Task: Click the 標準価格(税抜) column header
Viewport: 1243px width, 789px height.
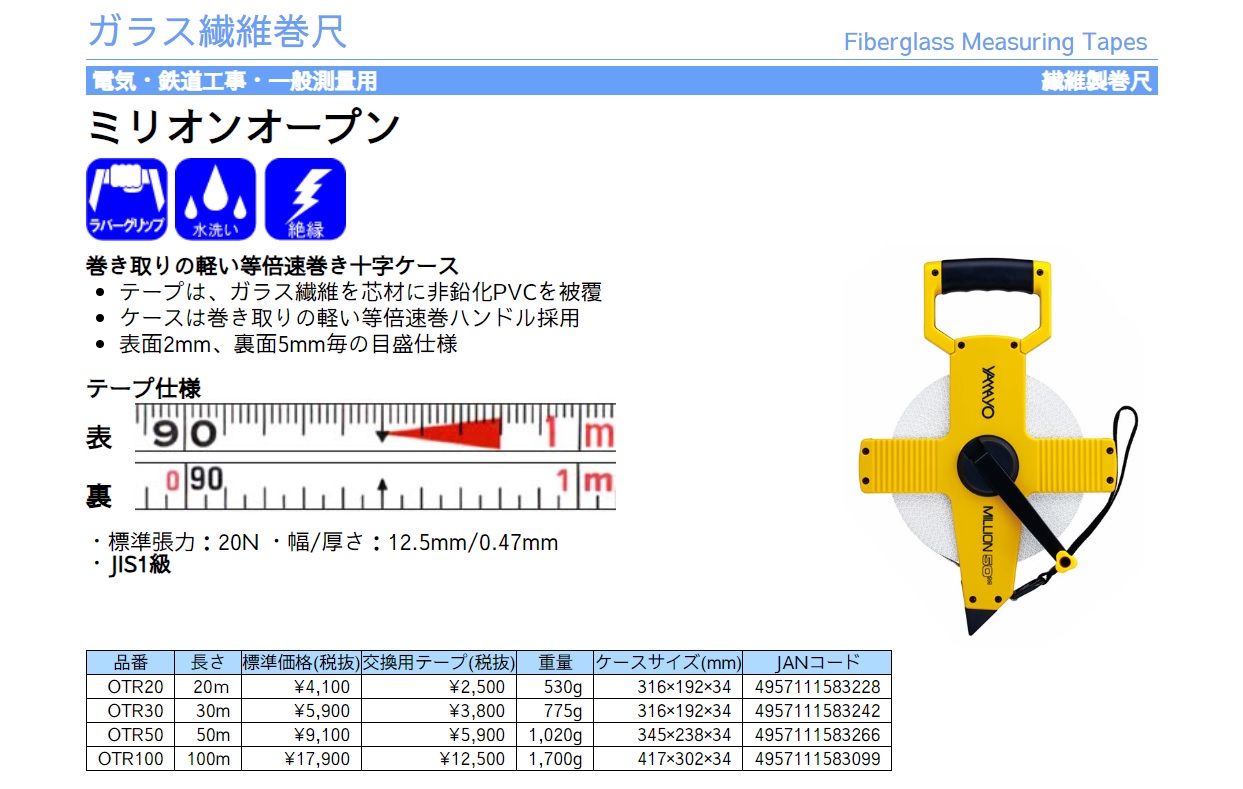Action: click(301, 662)
